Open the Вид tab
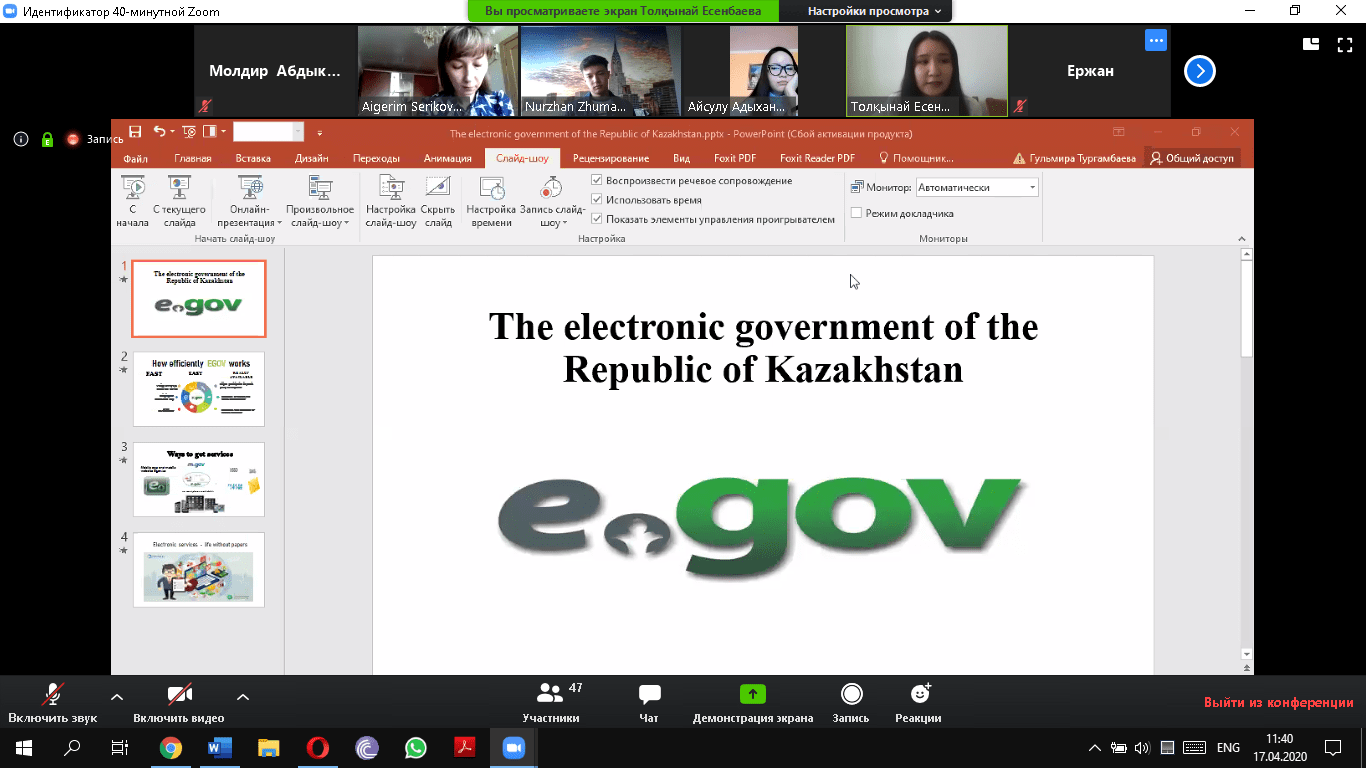1366x768 pixels. (681, 158)
